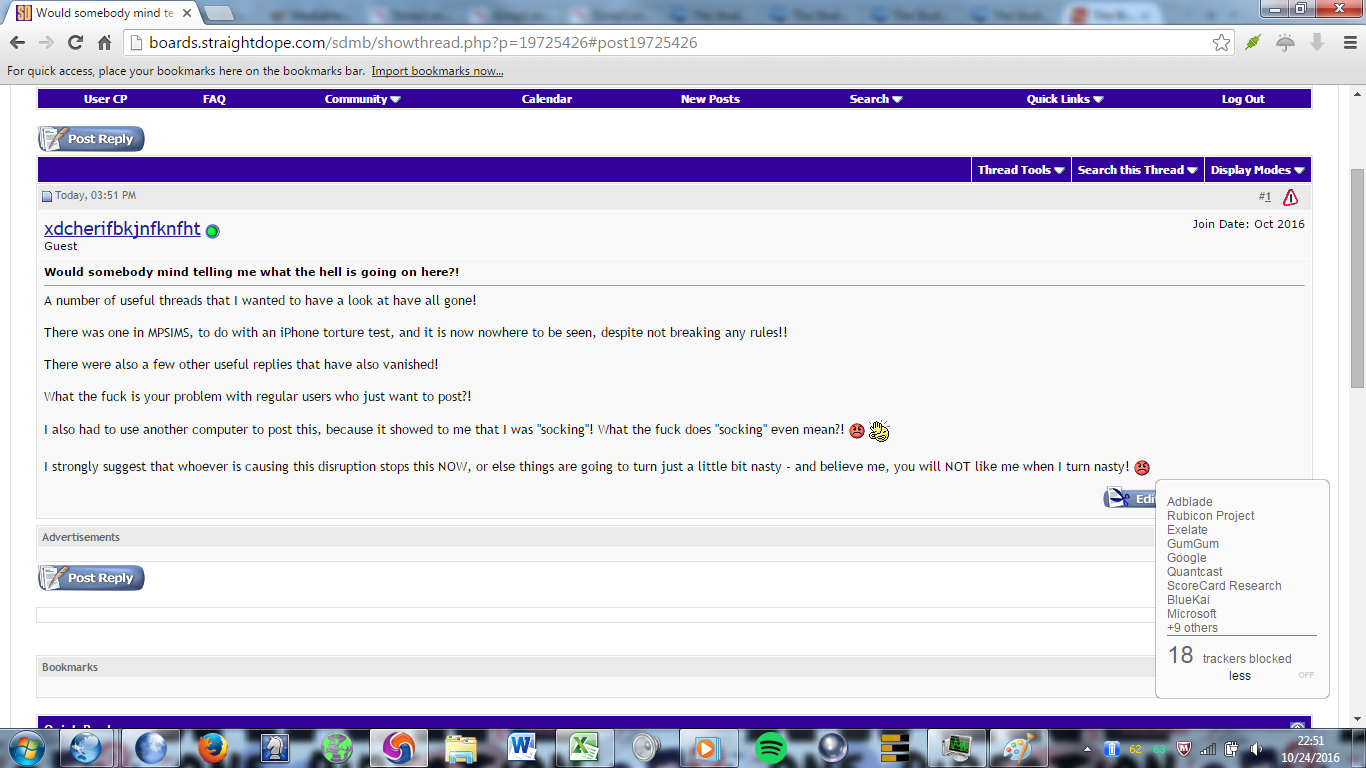Image resolution: width=1366 pixels, height=768 pixels.
Task: Click the umbrella extension icon in toolbar
Action: pyautogui.click(x=1285, y=43)
